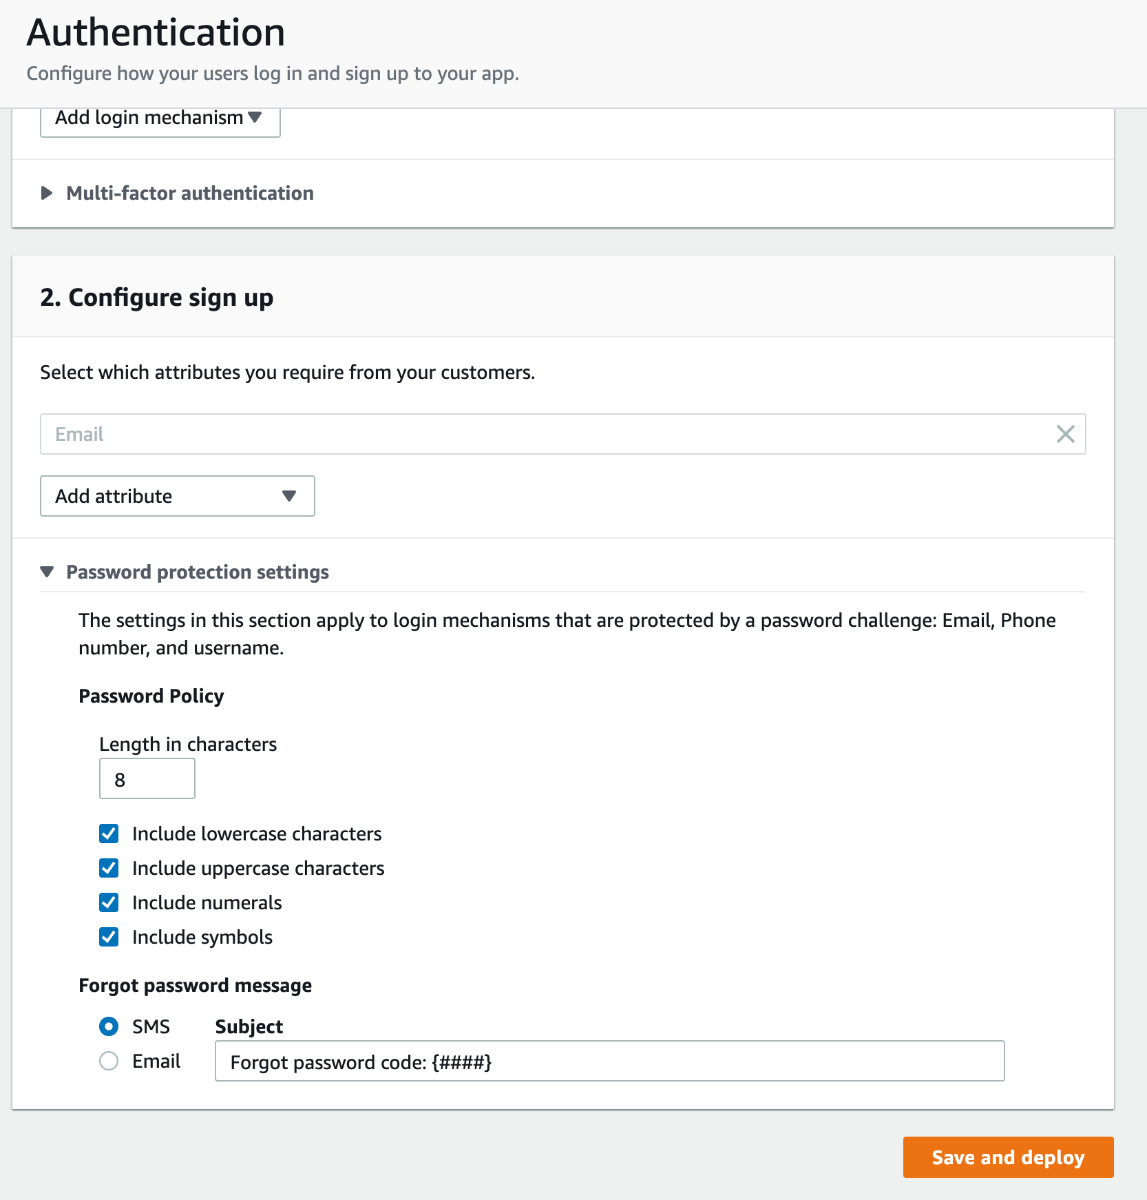Click the Add attribute dropdown arrow

pos(289,496)
